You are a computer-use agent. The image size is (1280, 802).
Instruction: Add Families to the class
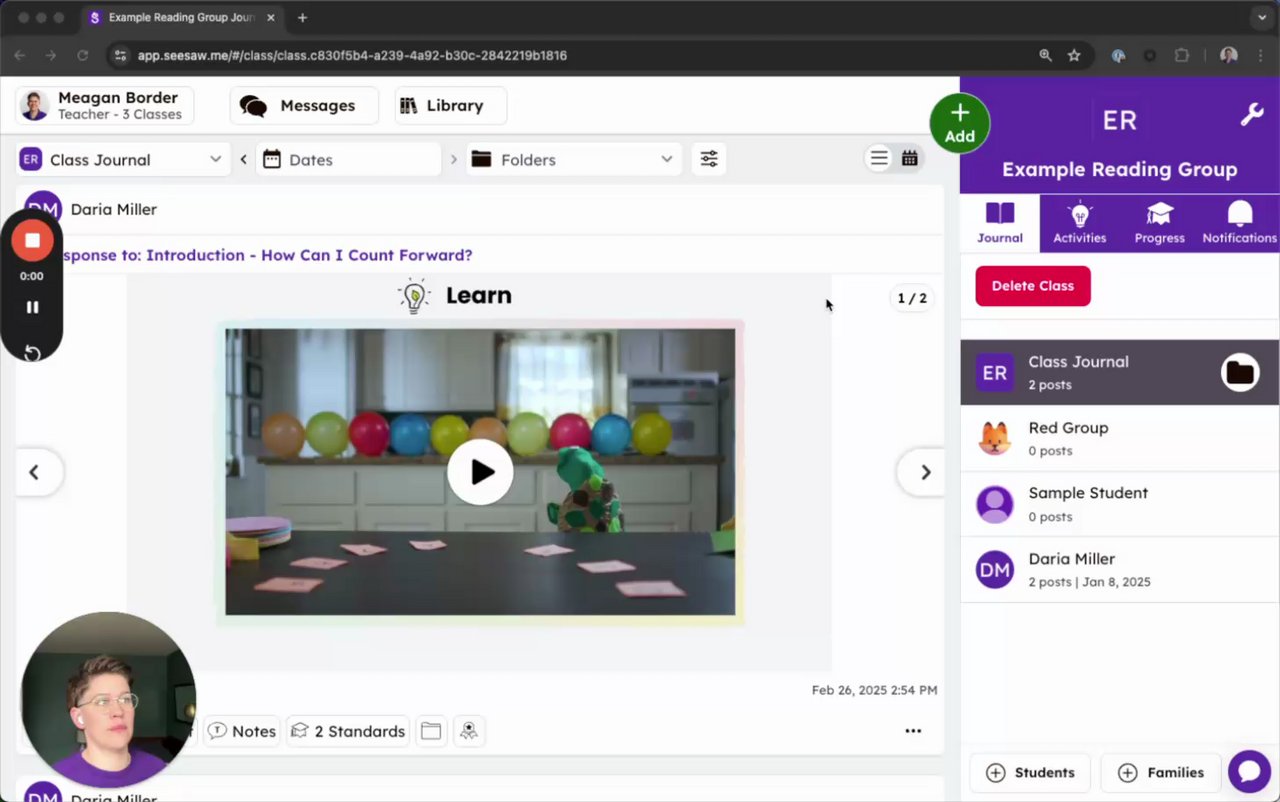click(1161, 772)
